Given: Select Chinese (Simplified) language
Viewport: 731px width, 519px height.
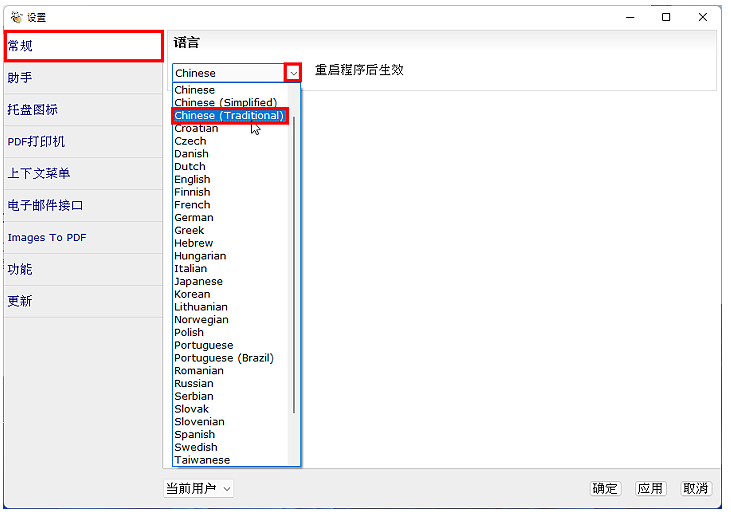Looking at the screenshot, I should (230, 103).
